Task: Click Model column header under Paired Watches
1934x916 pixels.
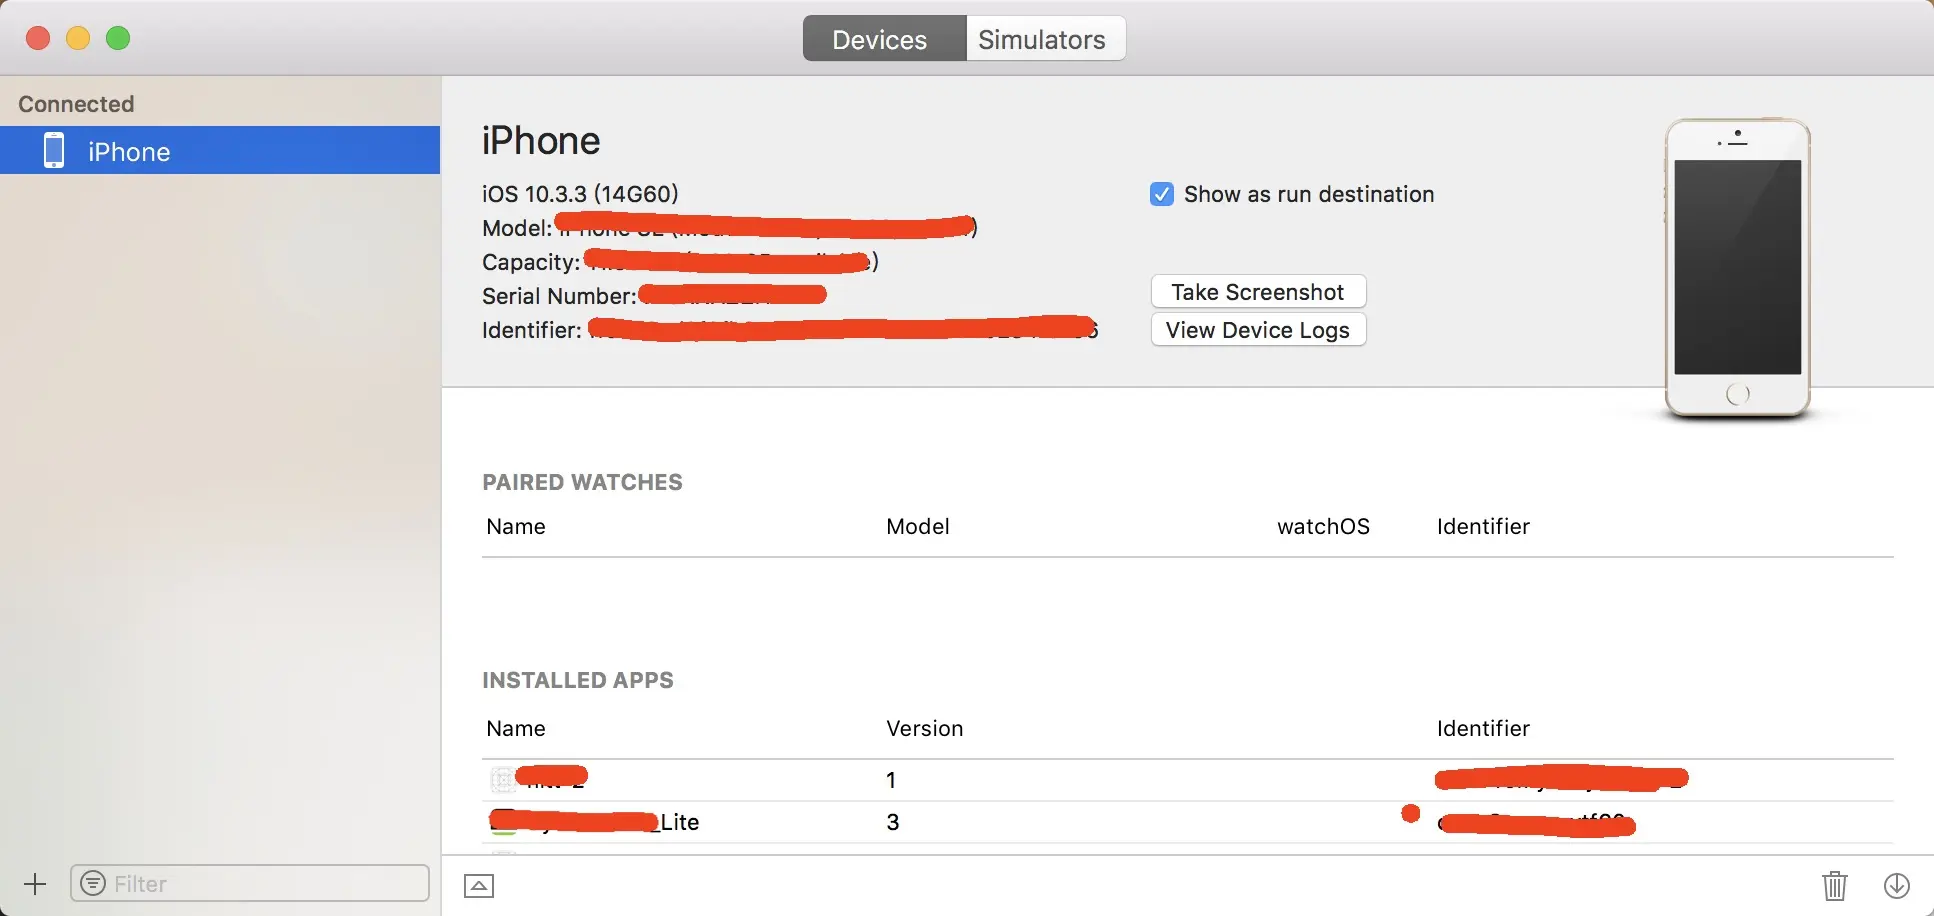Action: point(918,527)
